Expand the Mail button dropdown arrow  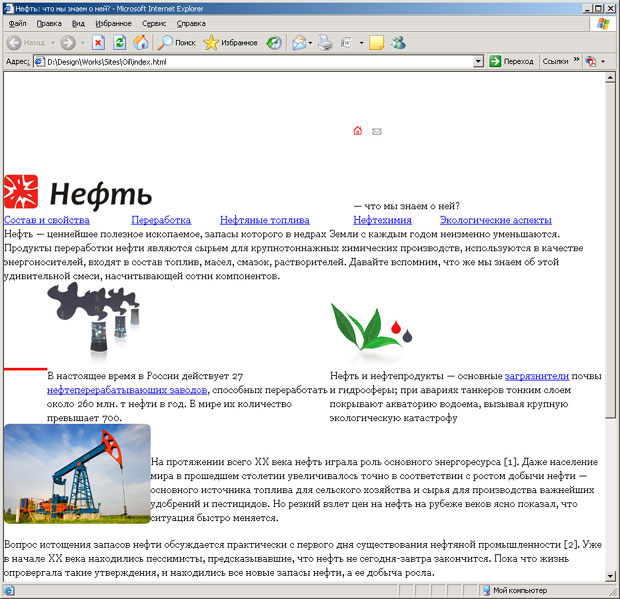click(x=310, y=43)
